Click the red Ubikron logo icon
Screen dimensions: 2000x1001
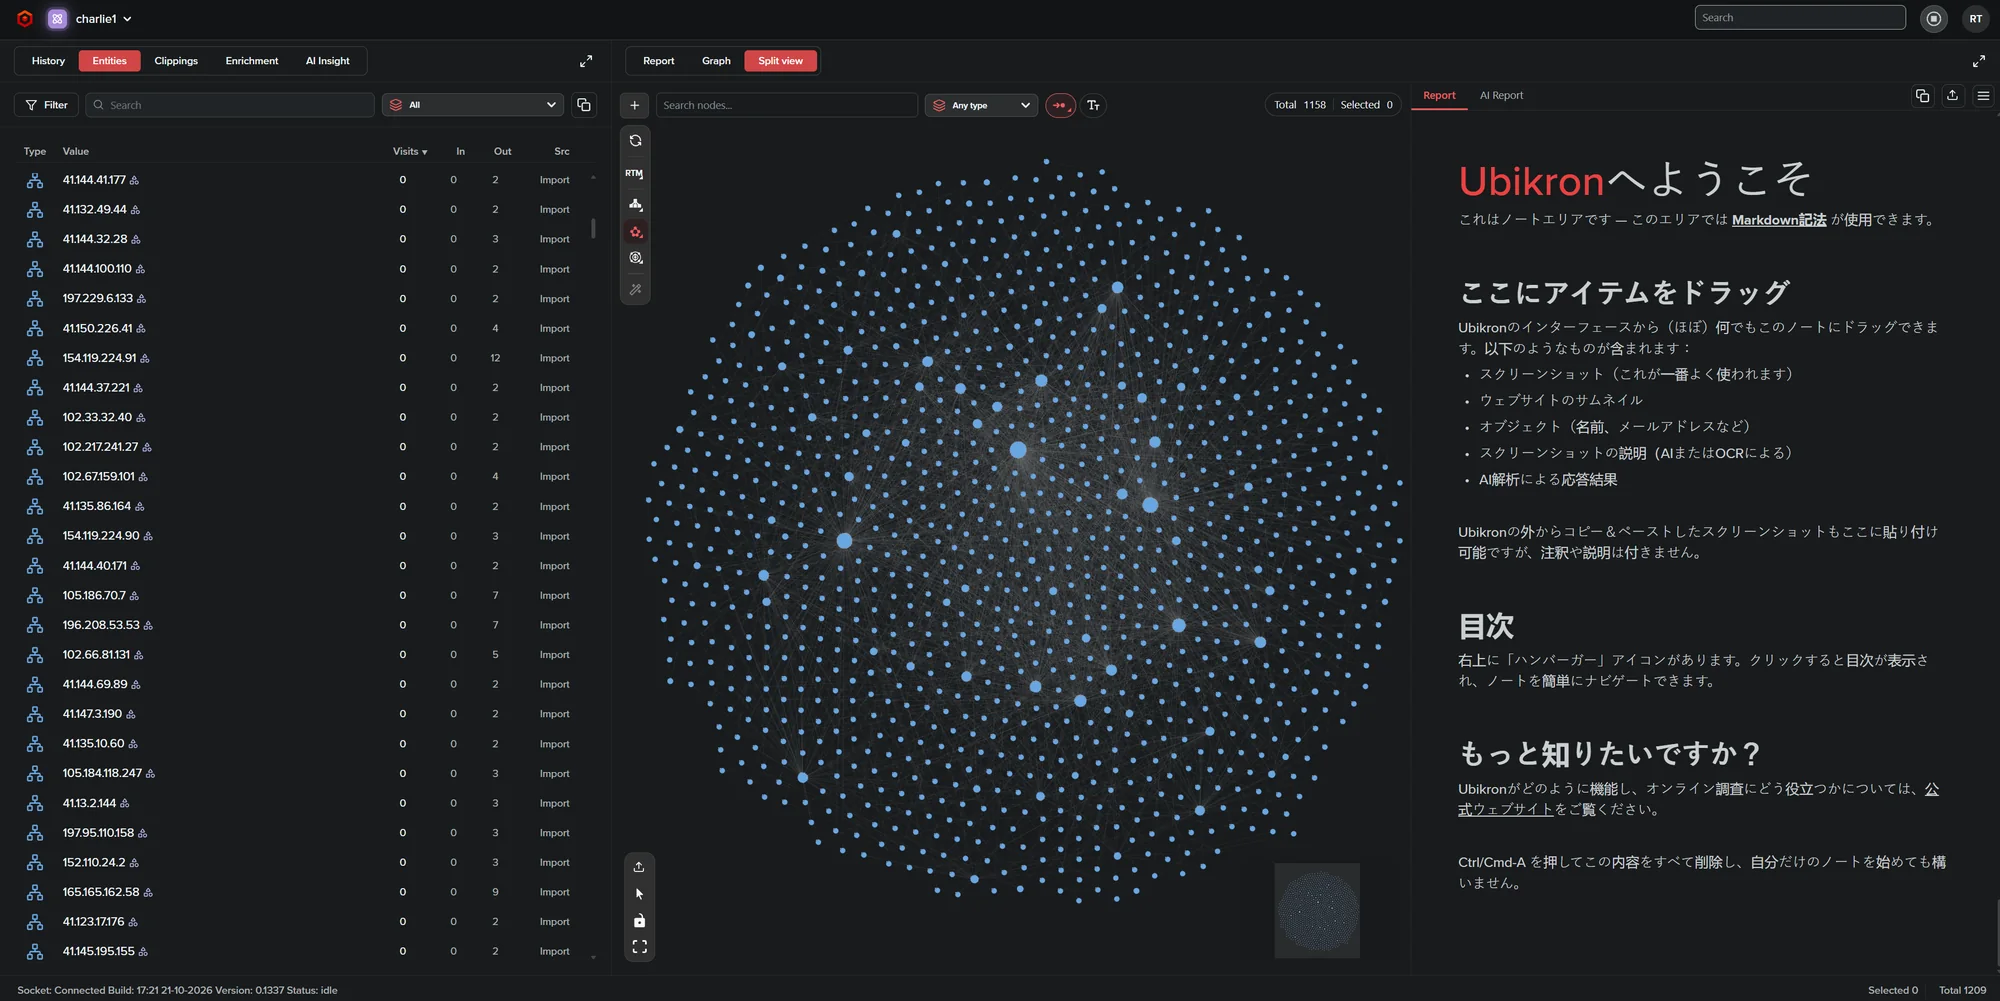25,19
